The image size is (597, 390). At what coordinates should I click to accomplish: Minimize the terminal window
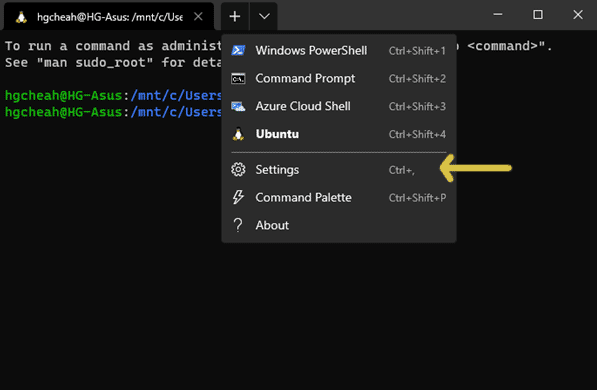point(498,15)
